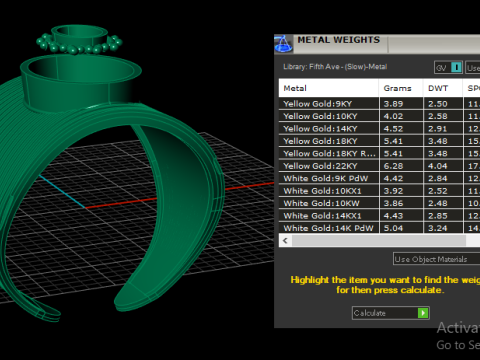Select the White Gold:9K PdW row
Image resolution: width=480 pixels, height=360 pixels.
point(379,178)
